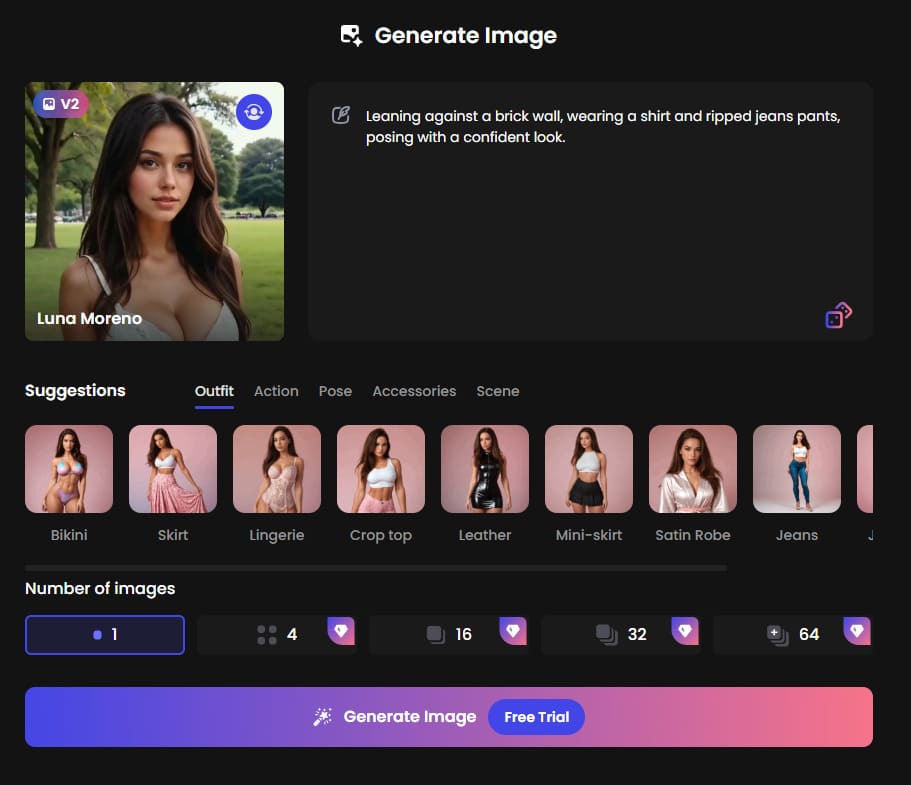This screenshot has height=785, width=911.
Task: Open the Accessories suggestions tab
Action: (414, 391)
